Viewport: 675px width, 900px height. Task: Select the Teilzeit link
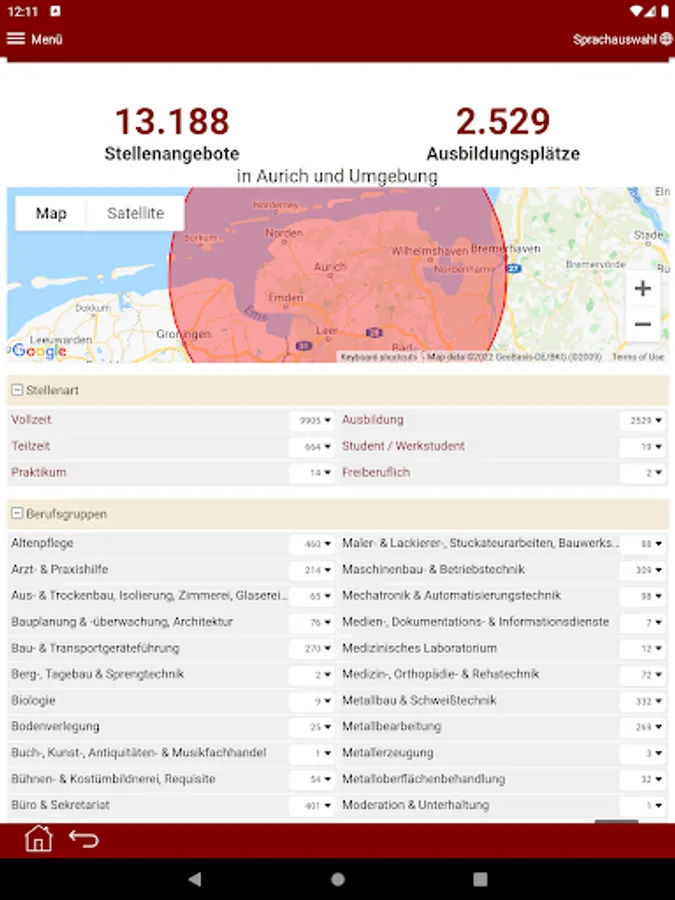point(30,446)
